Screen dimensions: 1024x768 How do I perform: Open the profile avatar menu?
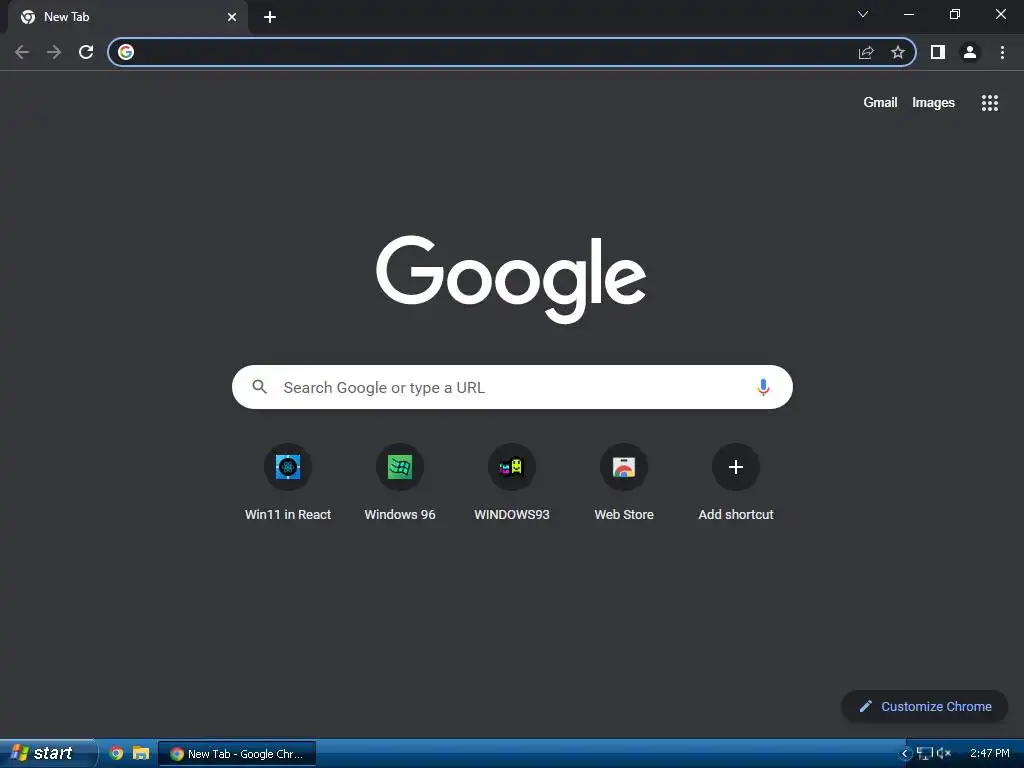[x=970, y=52]
